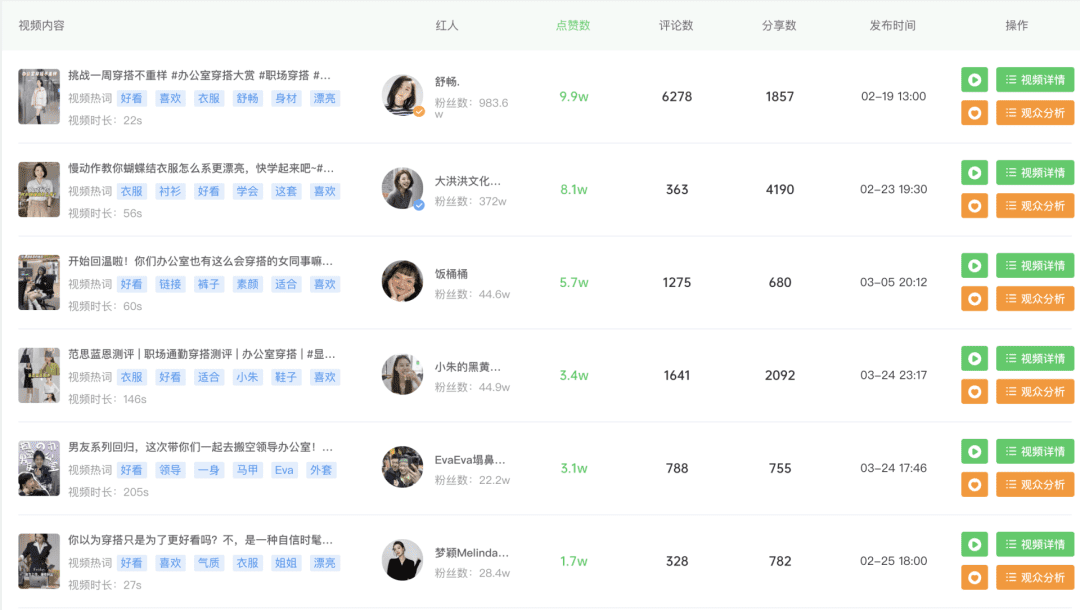Sort the table by 点赞数 column
The image size is (1080, 610).
(573, 25)
